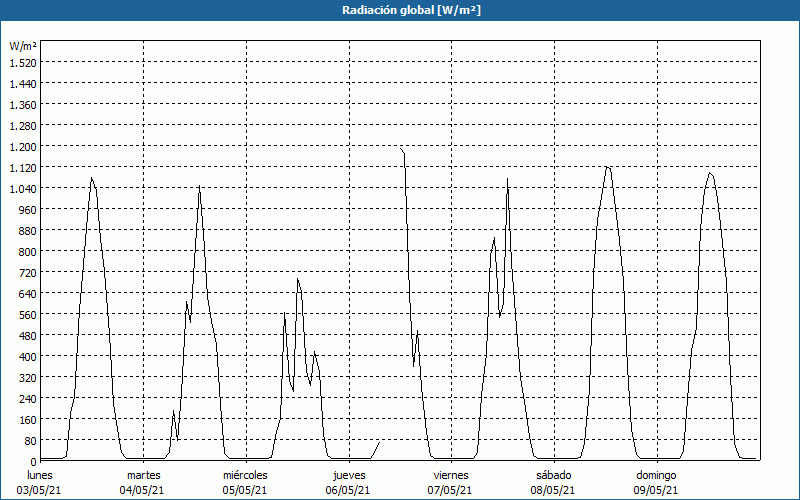Click the 480 y-axis value
The width and height of the screenshot is (800, 500).
[28, 336]
